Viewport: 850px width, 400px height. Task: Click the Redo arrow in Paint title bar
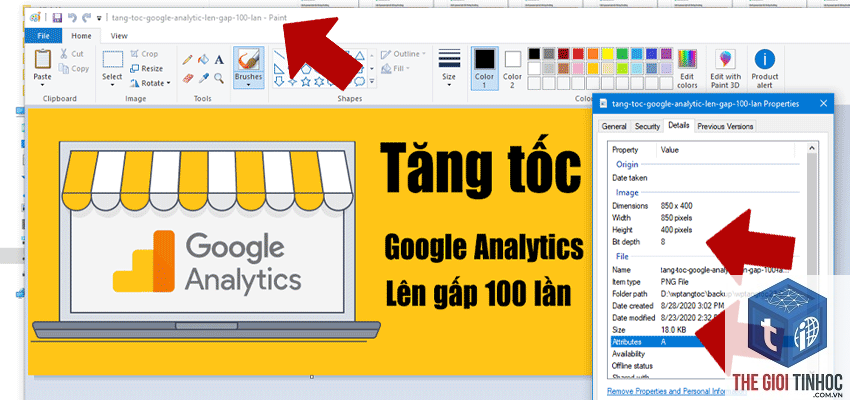click(86, 18)
